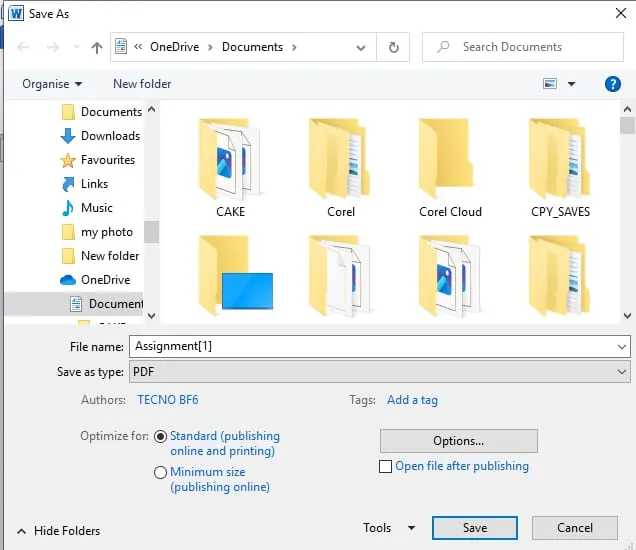Click the Forward navigation arrow

click(53, 47)
